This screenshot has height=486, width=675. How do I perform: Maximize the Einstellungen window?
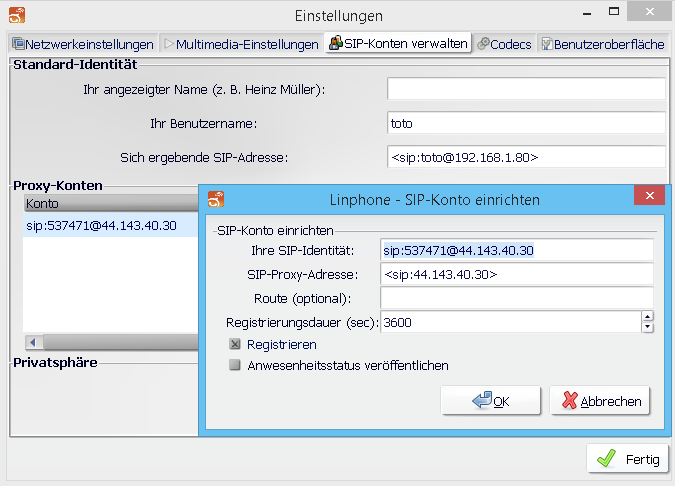pos(614,12)
